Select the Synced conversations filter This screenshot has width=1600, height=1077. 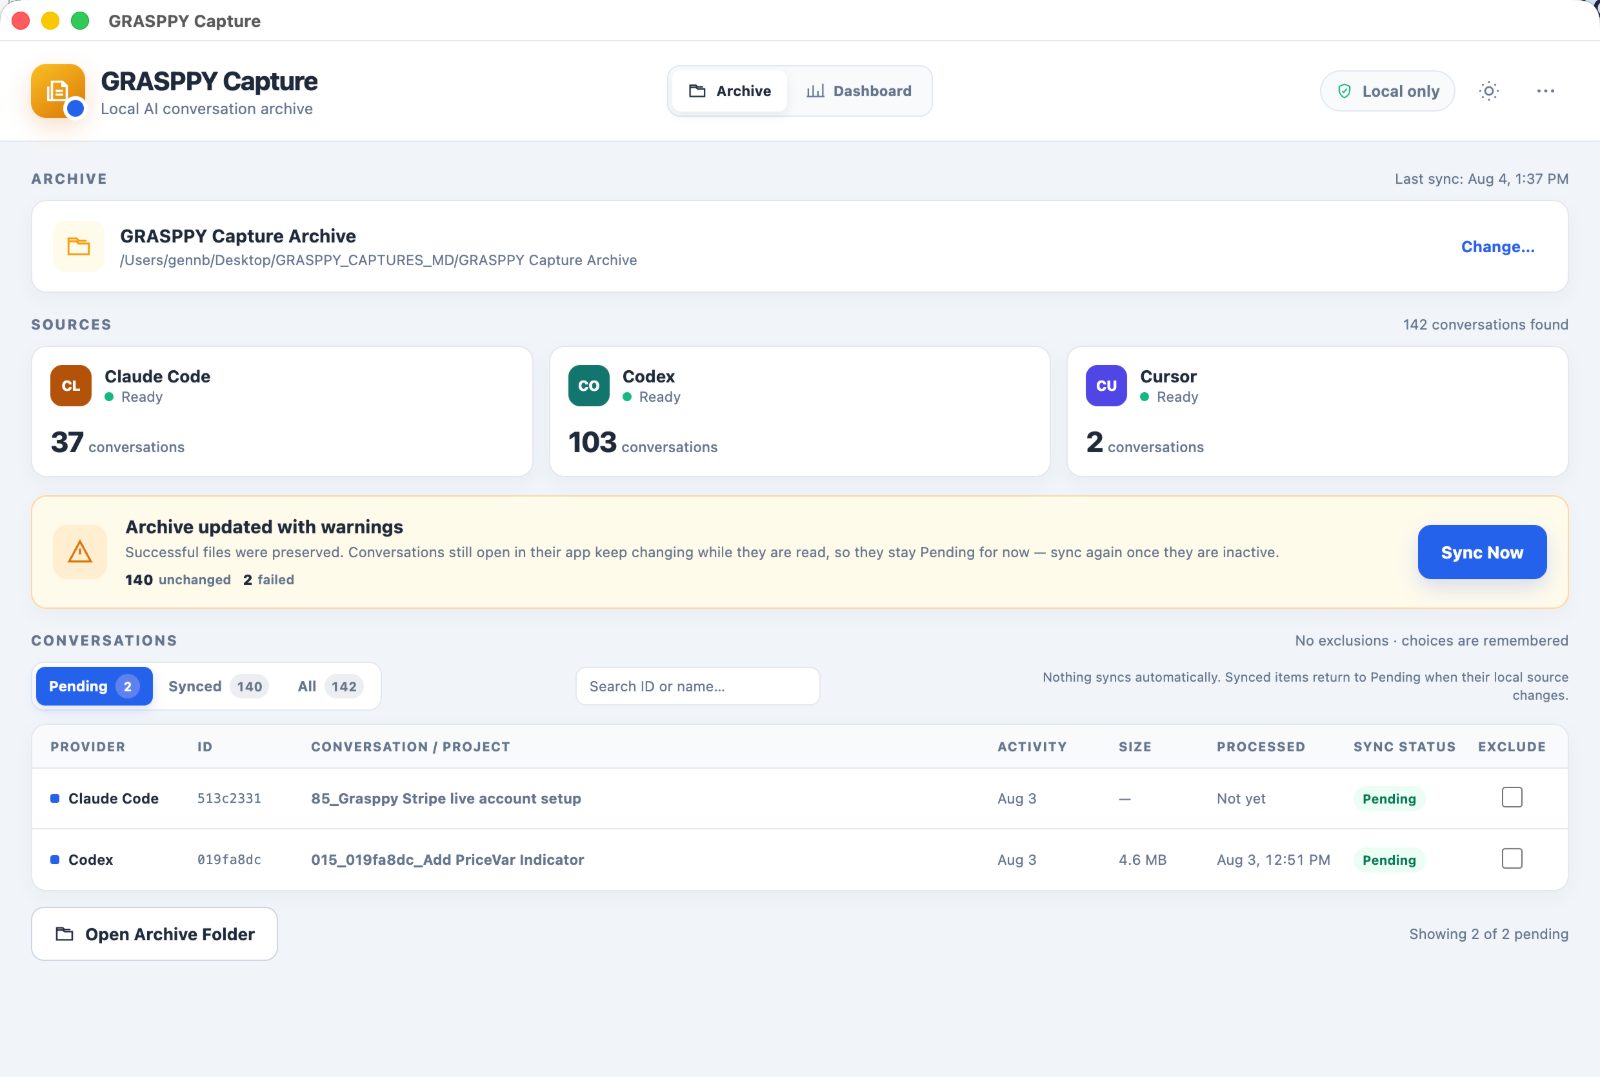(x=216, y=686)
